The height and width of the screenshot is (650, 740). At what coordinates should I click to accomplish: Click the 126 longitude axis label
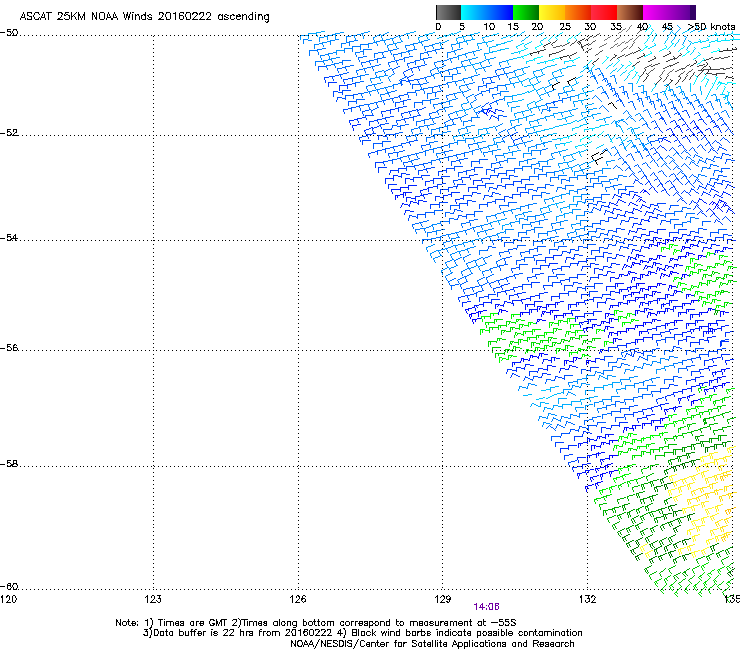pos(298,599)
